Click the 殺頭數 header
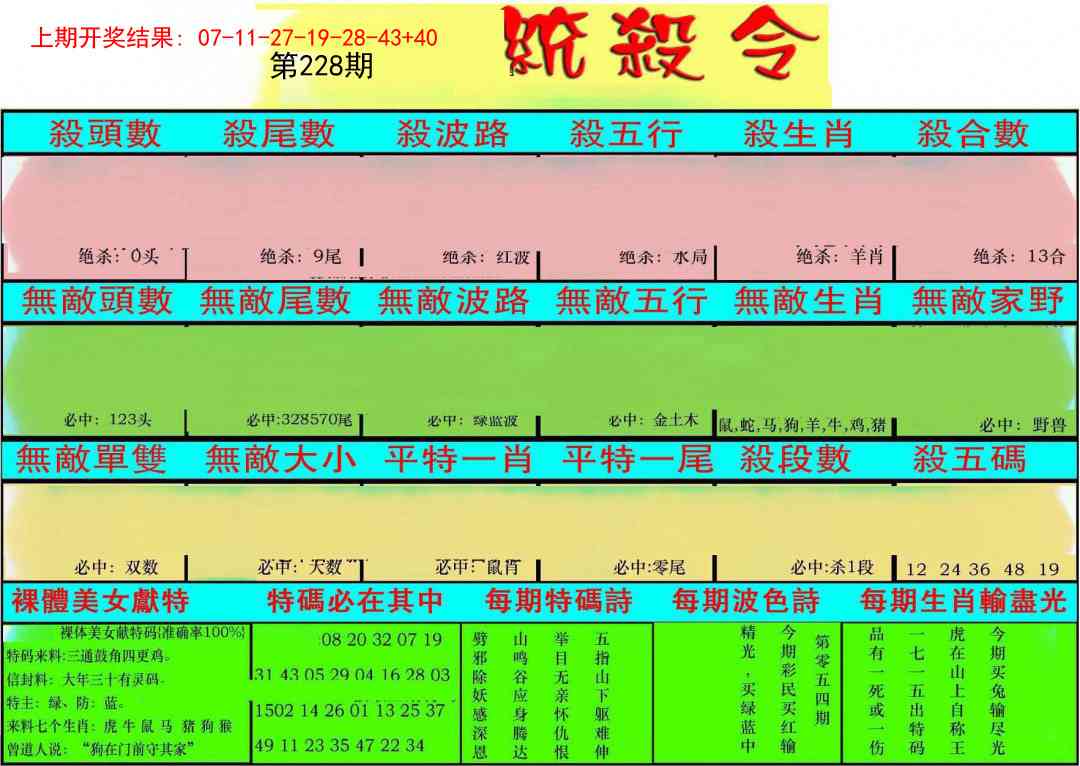This screenshot has height=766, width=1080. point(105,133)
